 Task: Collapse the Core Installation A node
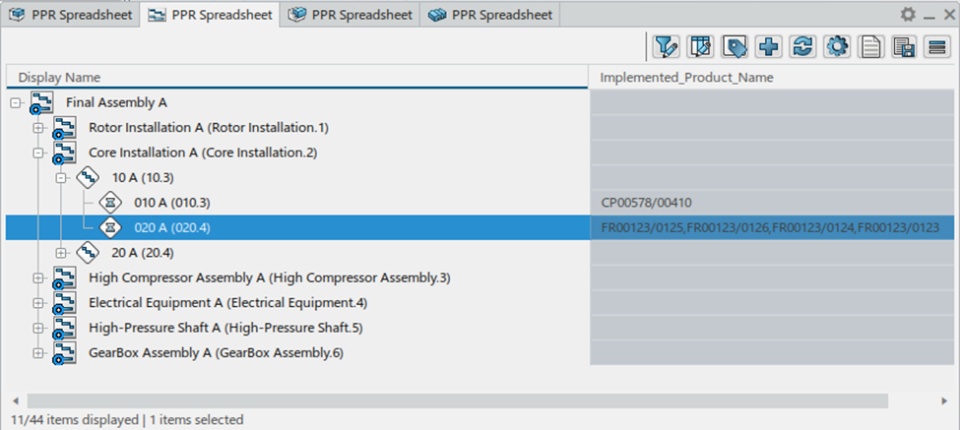pos(39,152)
